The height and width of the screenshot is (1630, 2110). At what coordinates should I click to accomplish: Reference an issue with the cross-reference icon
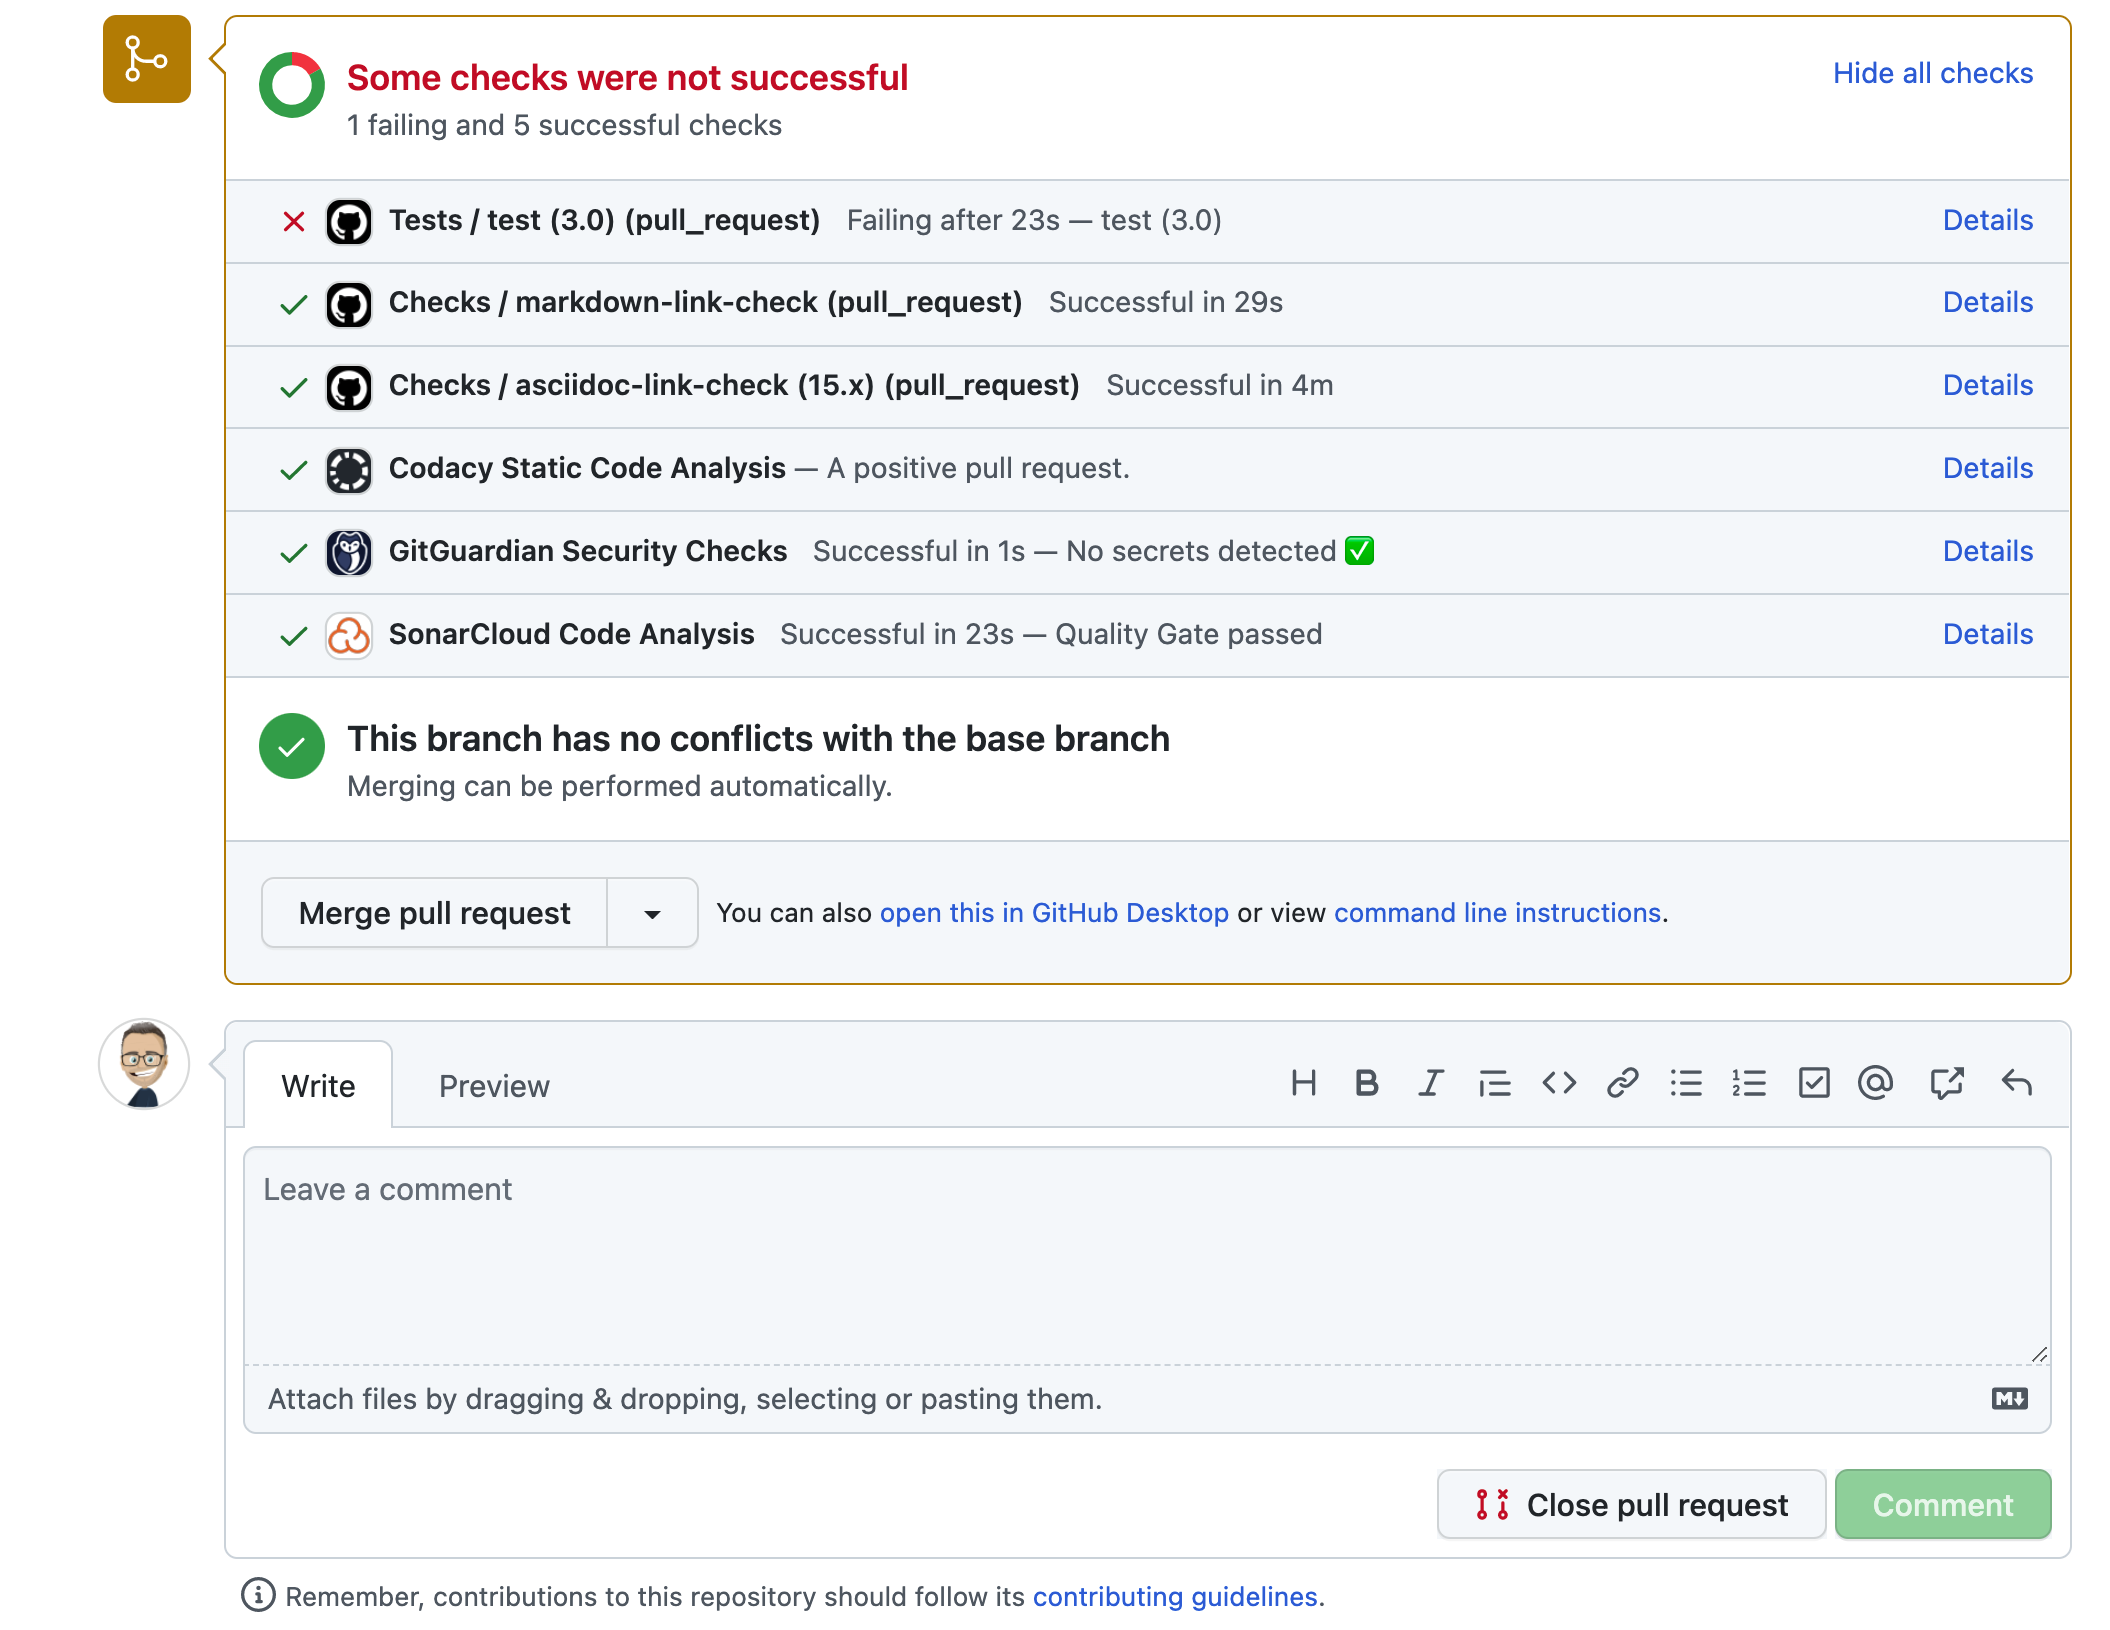click(x=1946, y=1083)
